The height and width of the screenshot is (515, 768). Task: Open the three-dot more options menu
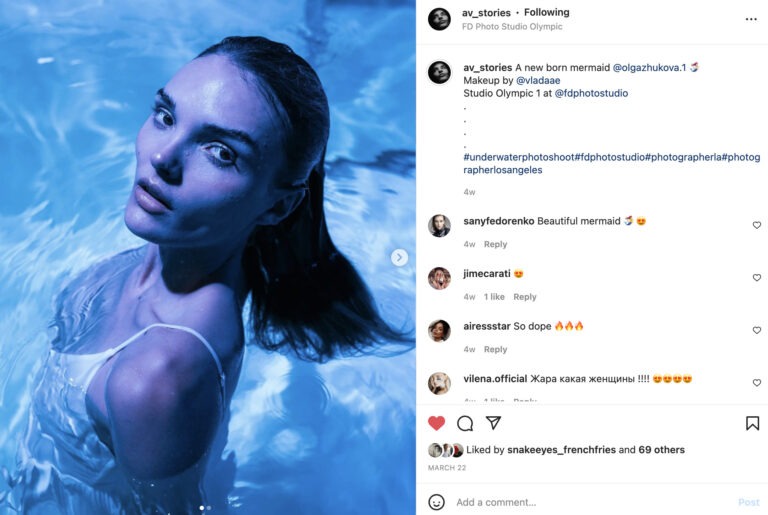751,19
